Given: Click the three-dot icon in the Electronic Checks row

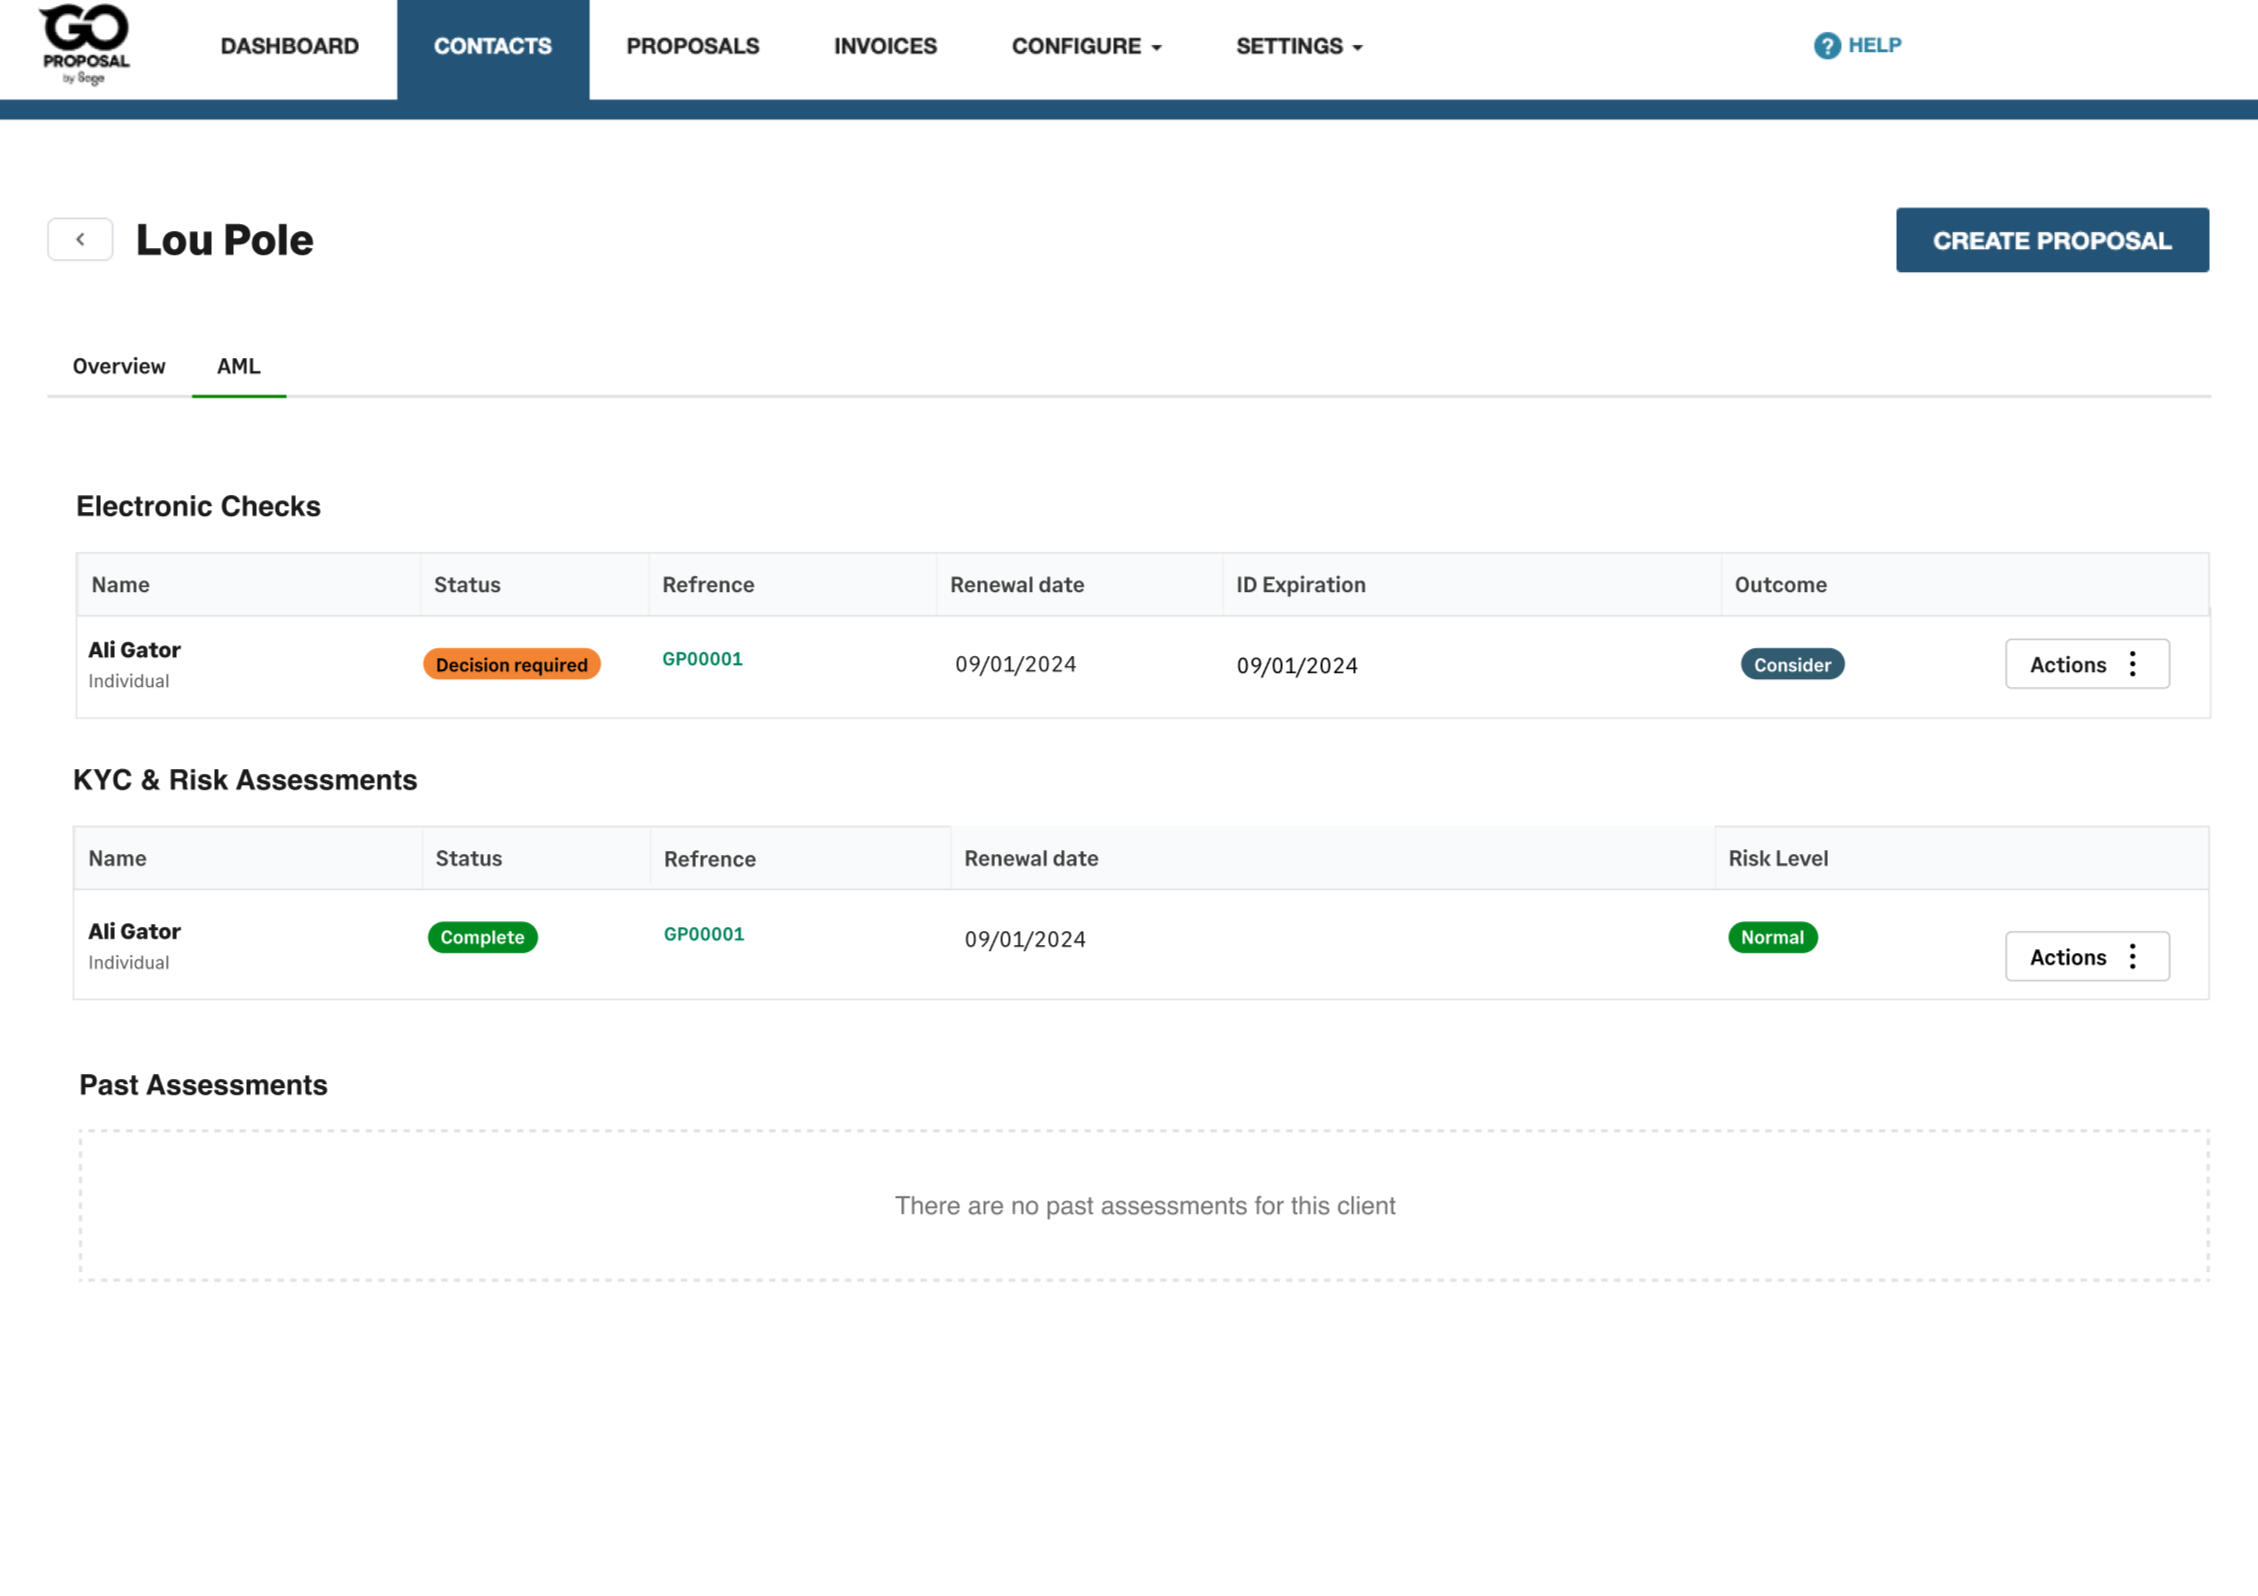Looking at the screenshot, I should 2132,665.
